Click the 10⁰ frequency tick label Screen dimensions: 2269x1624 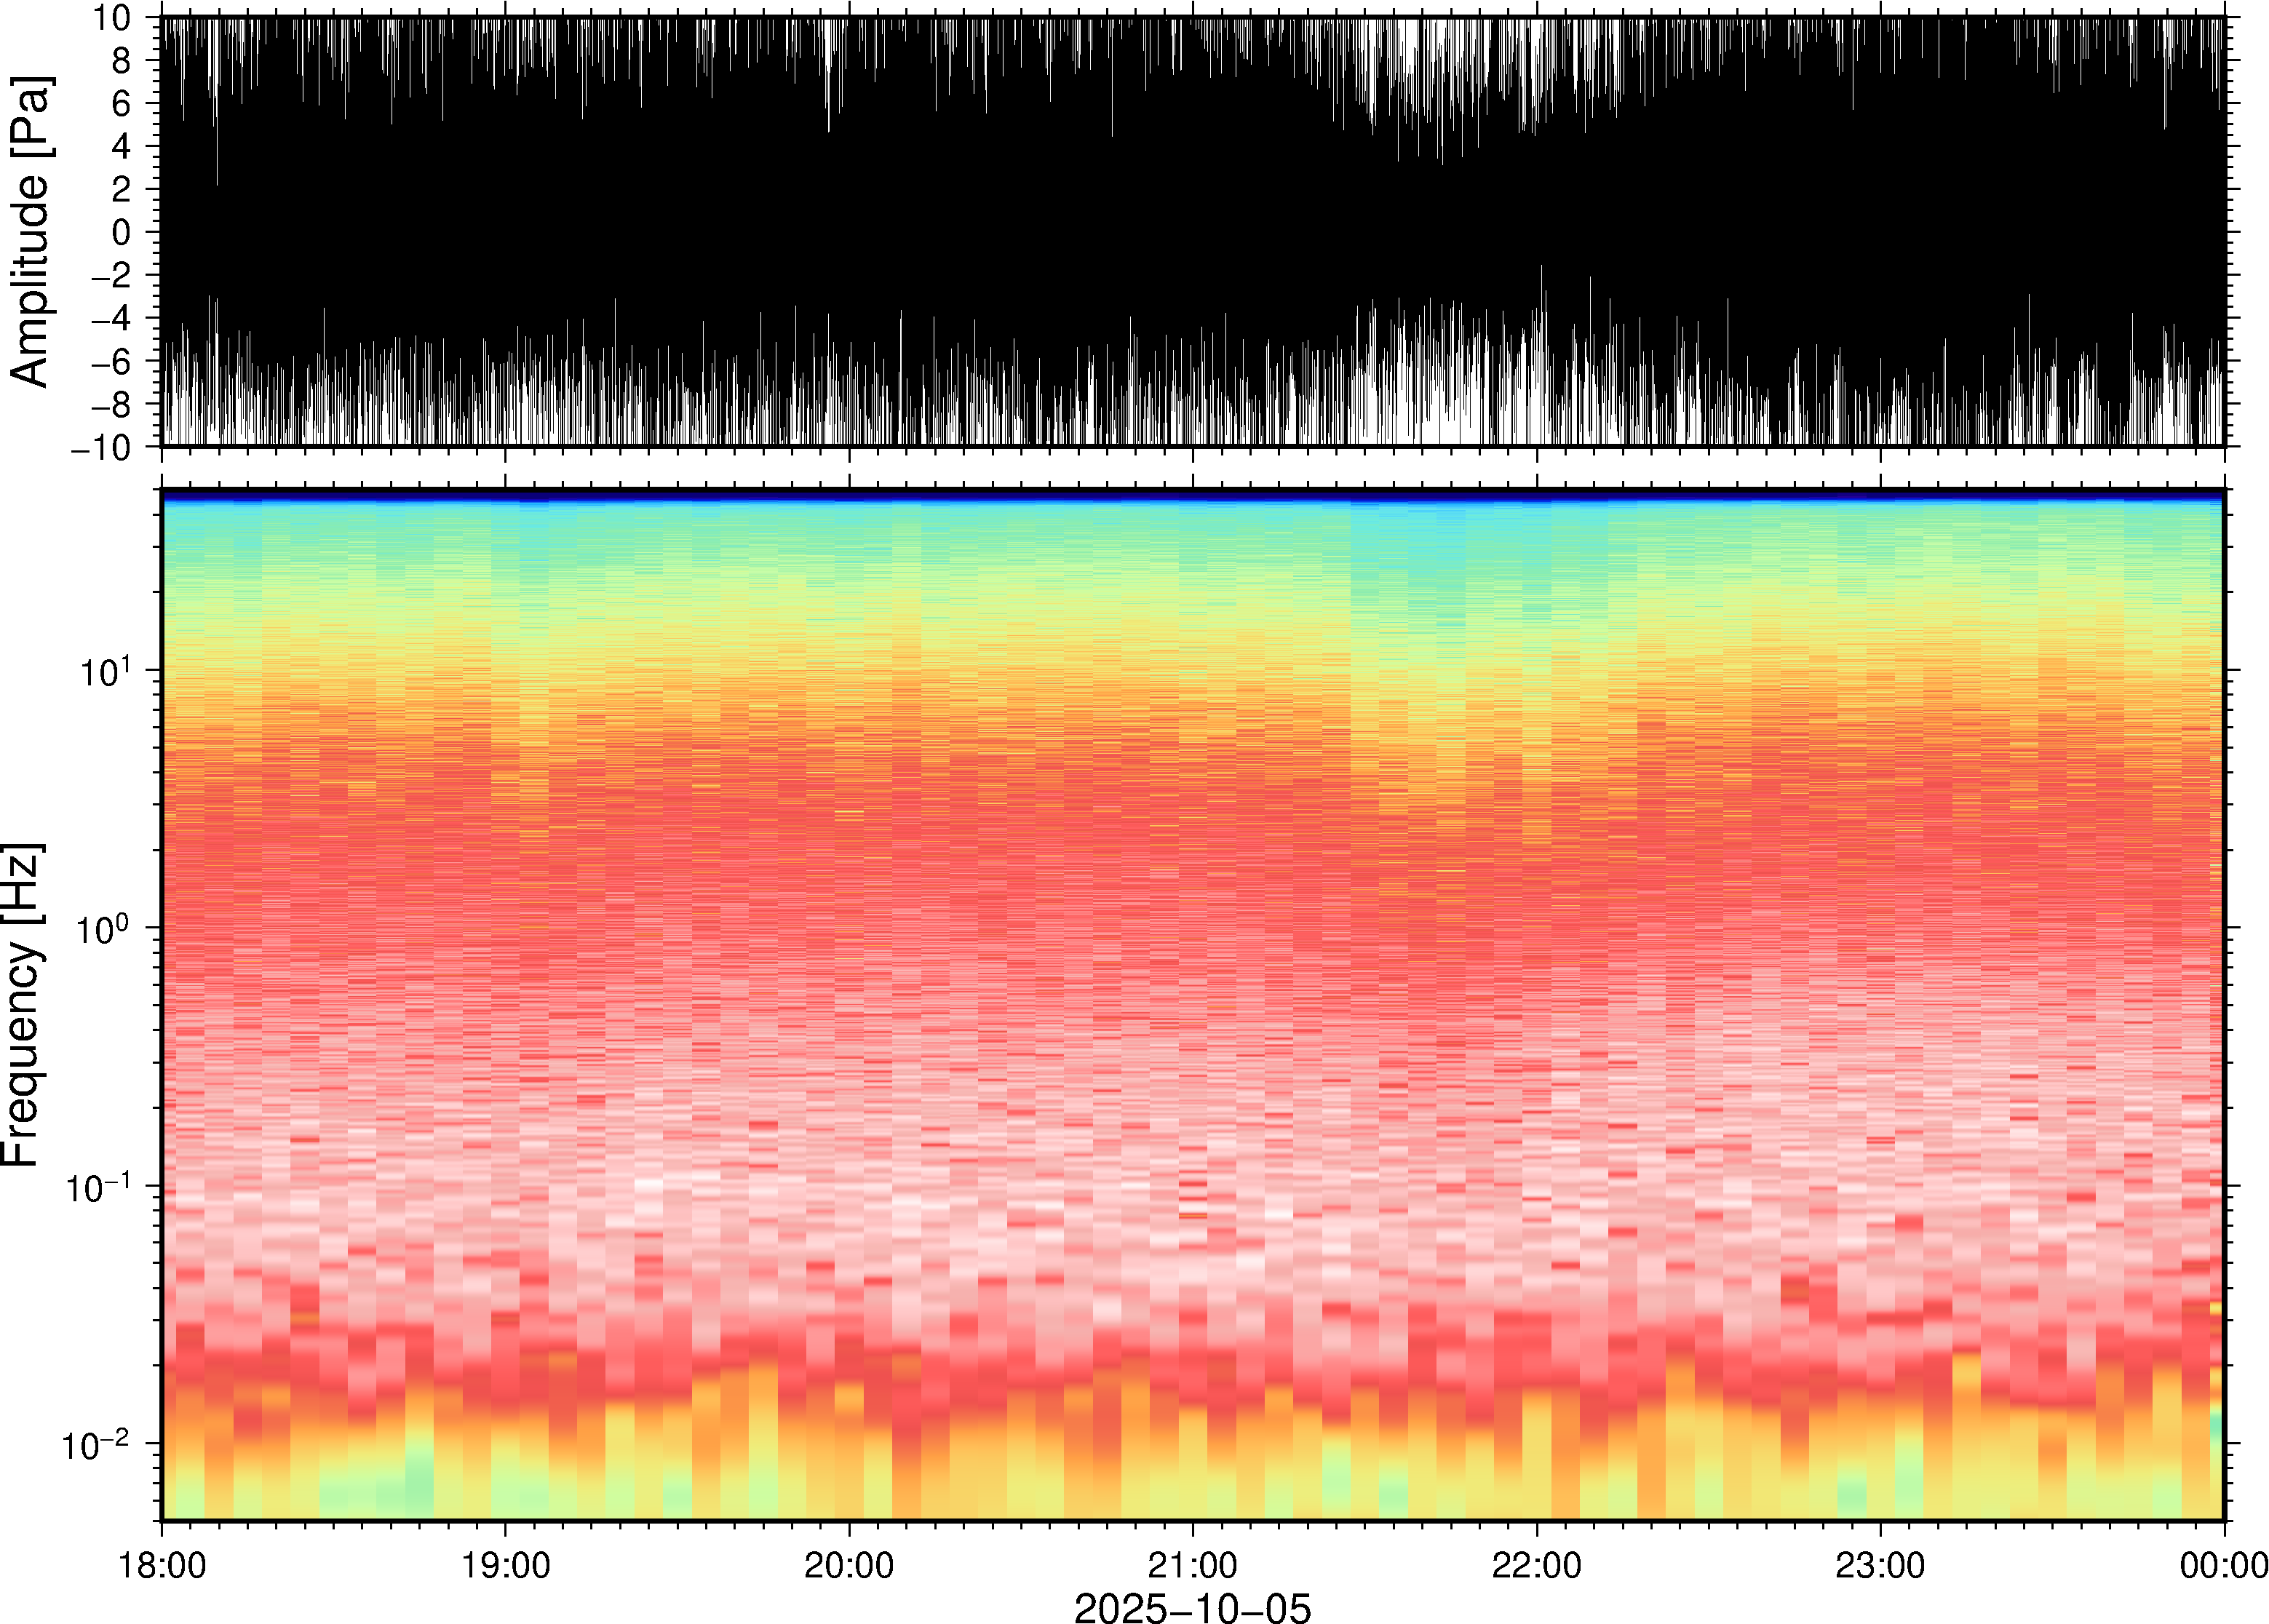pos(104,930)
